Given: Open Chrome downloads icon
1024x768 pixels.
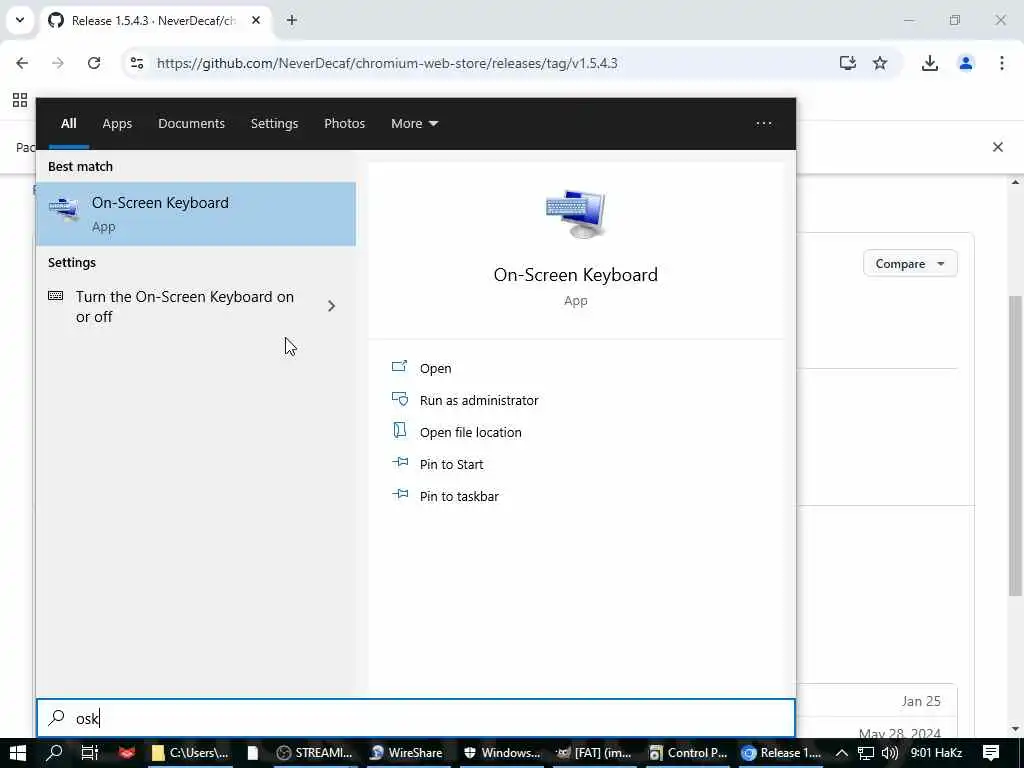Looking at the screenshot, I should click(929, 63).
